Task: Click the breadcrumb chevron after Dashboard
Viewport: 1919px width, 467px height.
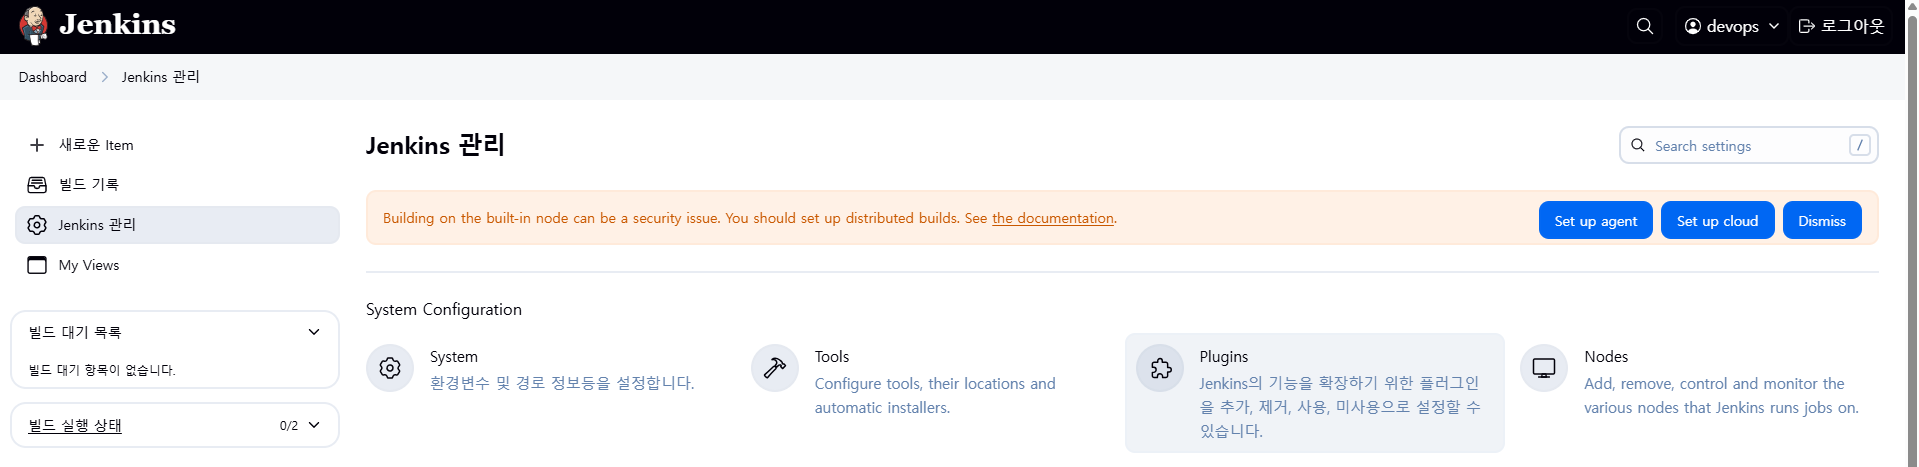Action: pos(104,77)
